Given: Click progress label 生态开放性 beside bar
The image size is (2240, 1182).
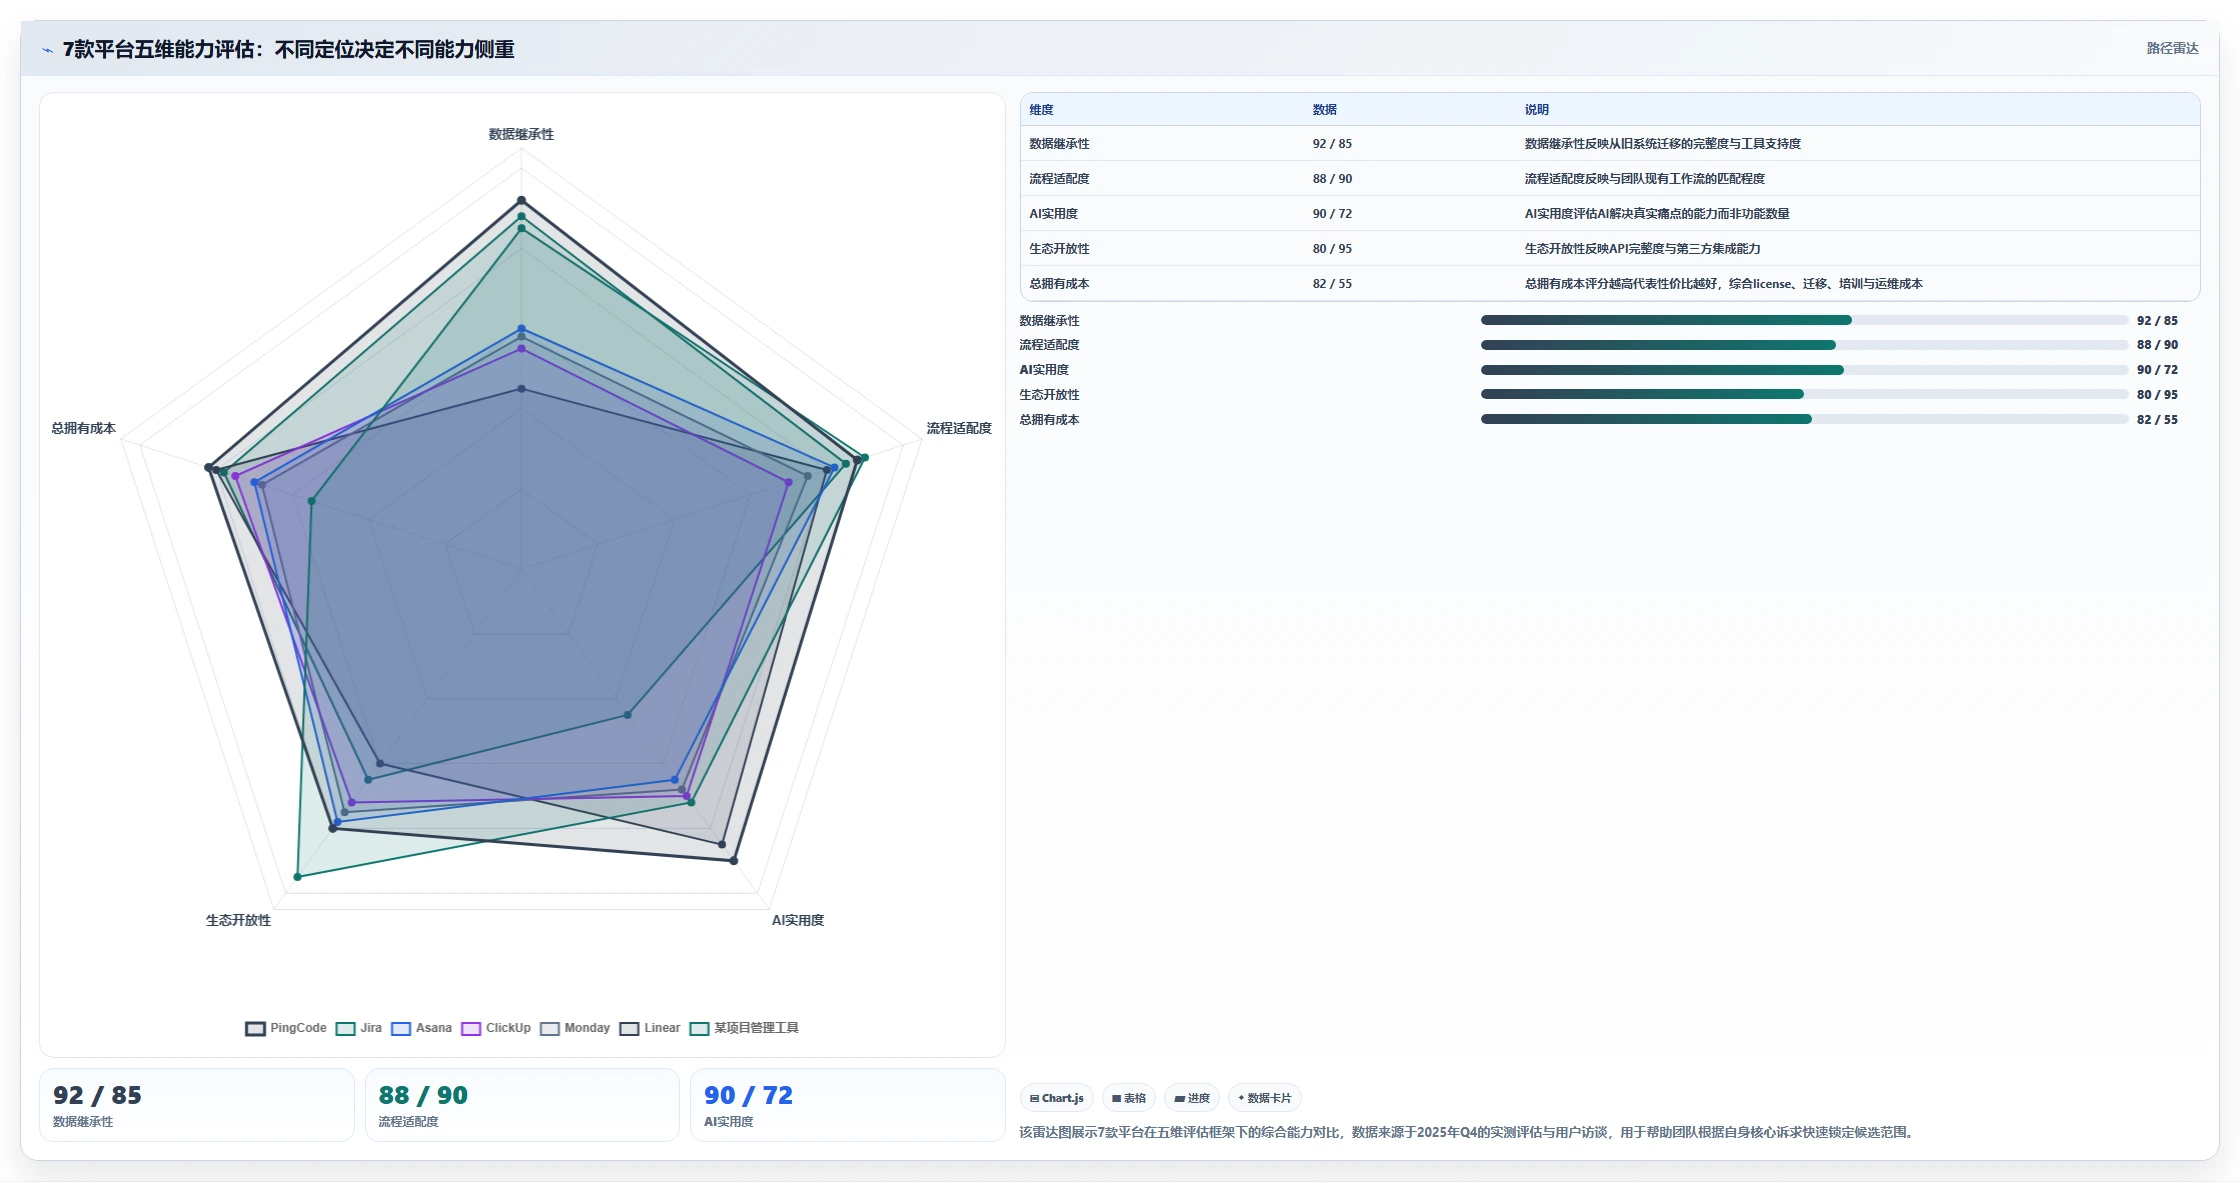Looking at the screenshot, I should 1049,395.
